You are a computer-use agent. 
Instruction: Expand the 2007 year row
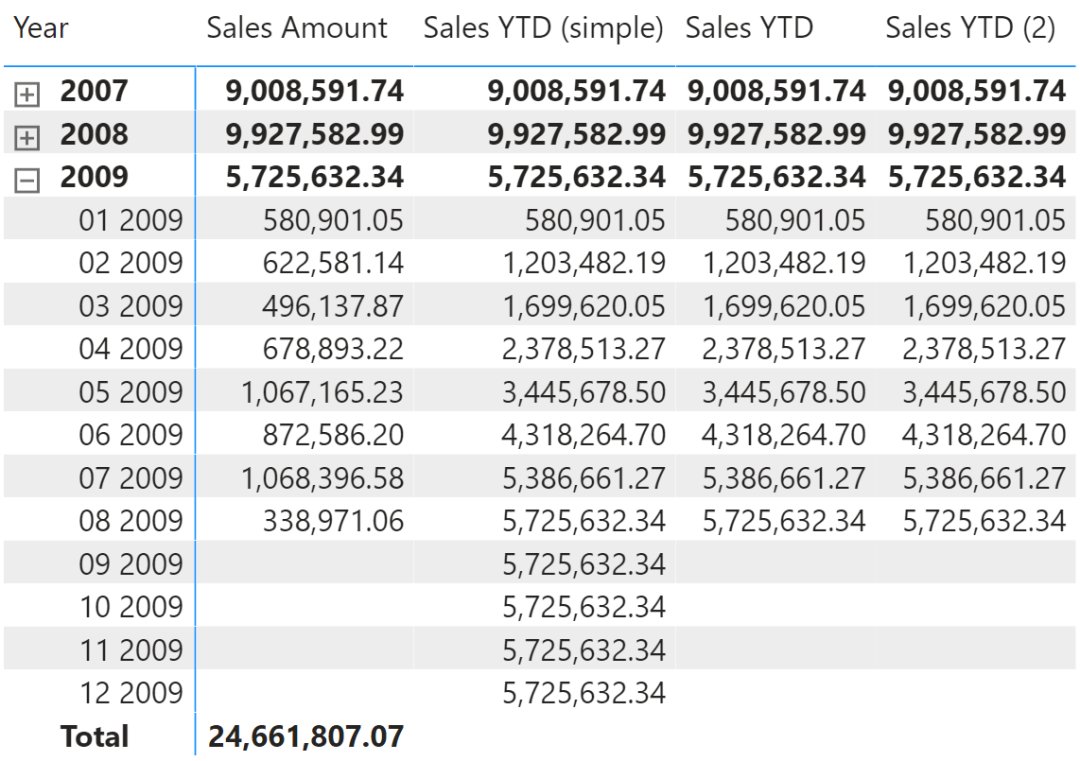[x=27, y=95]
